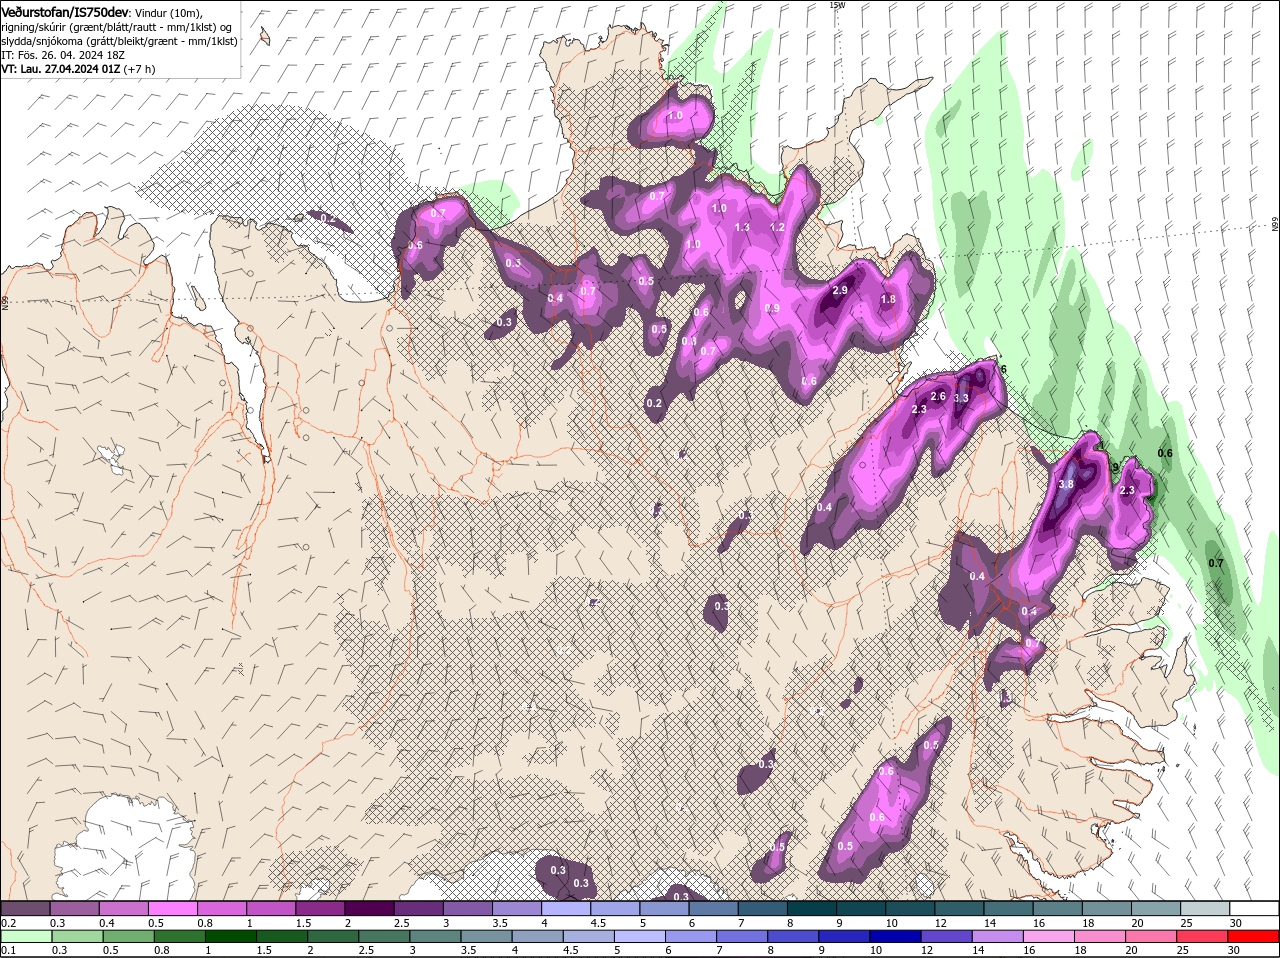Viewport: 1280px width, 958px height.
Task: Click the Veðurstofan/IS750dev title text
Action: [x=64, y=11]
